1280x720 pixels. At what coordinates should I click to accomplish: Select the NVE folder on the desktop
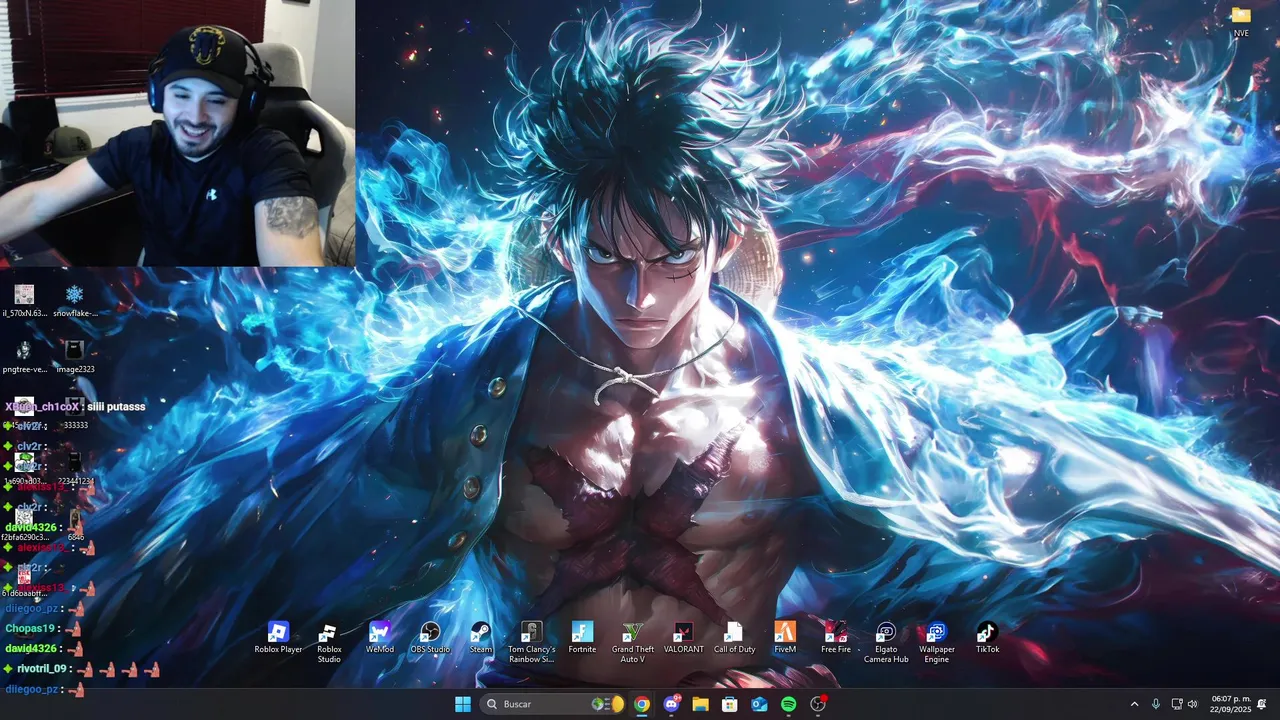(x=1241, y=21)
